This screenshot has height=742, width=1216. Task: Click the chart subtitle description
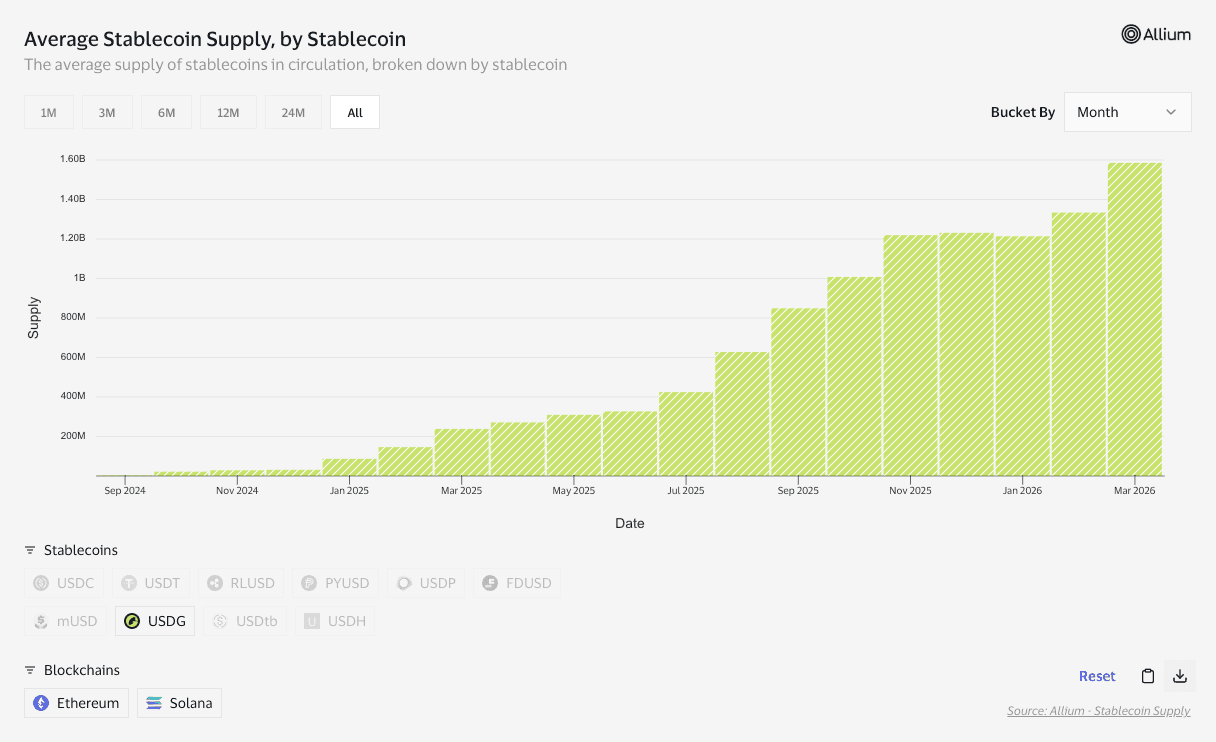(296, 65)
